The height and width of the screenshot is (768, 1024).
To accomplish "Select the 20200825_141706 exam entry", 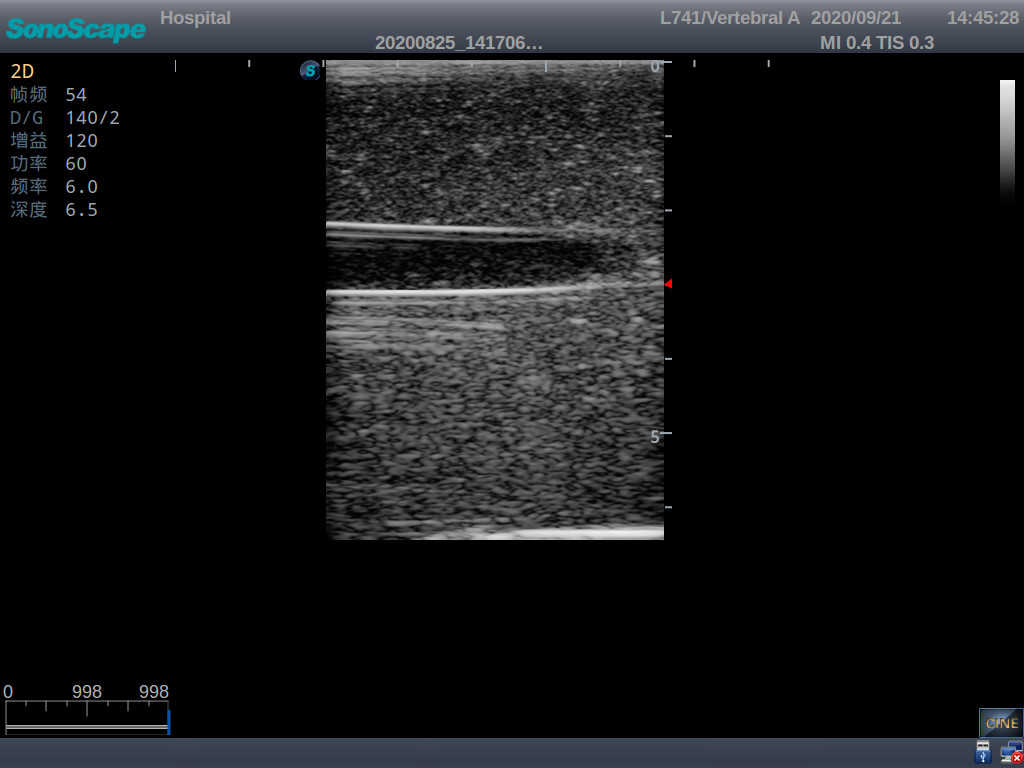I will point(461,44).
